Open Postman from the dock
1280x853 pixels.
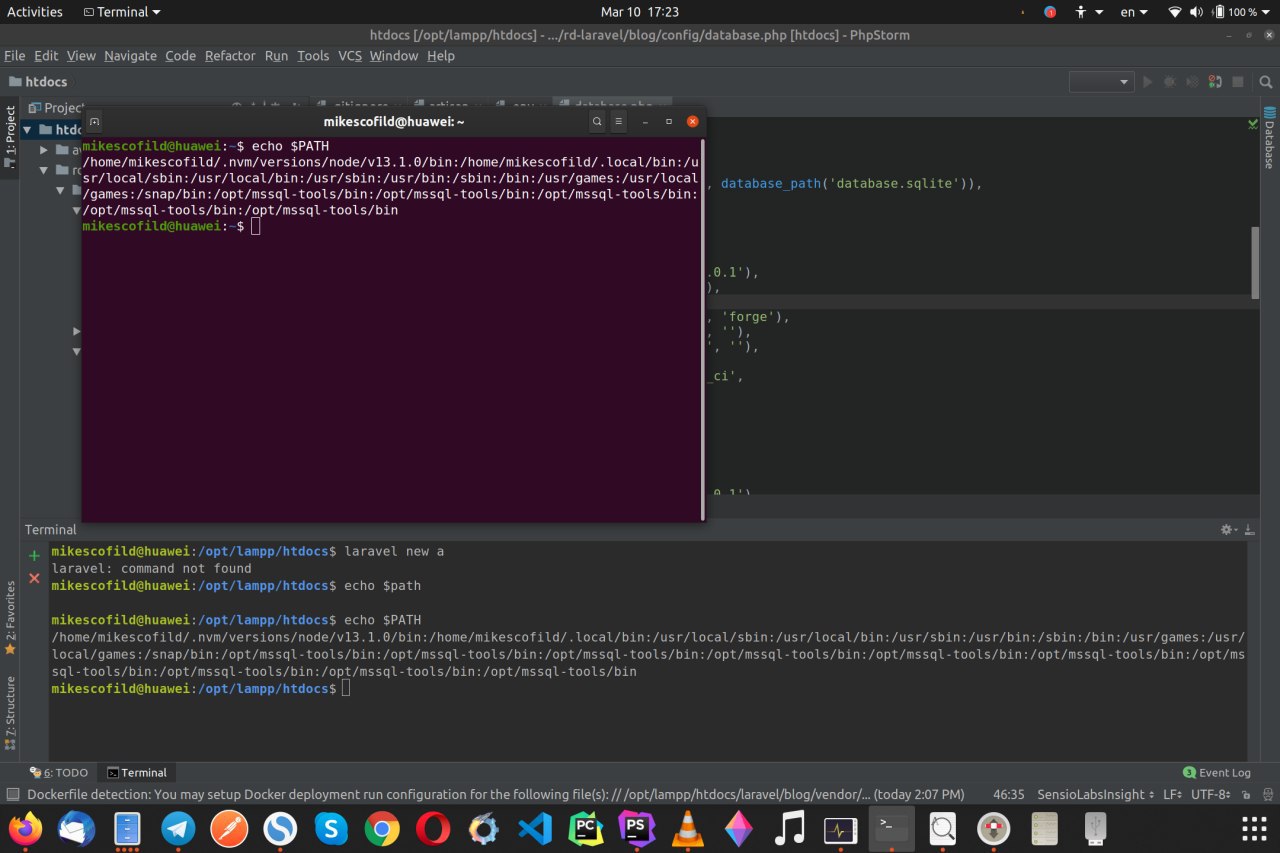coord(229,828)
